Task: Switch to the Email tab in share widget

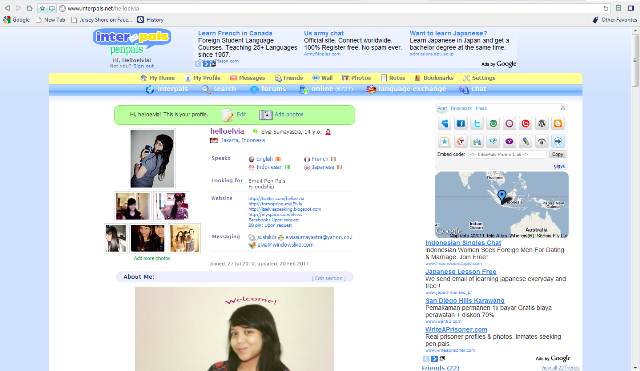Action: point(481,108)
